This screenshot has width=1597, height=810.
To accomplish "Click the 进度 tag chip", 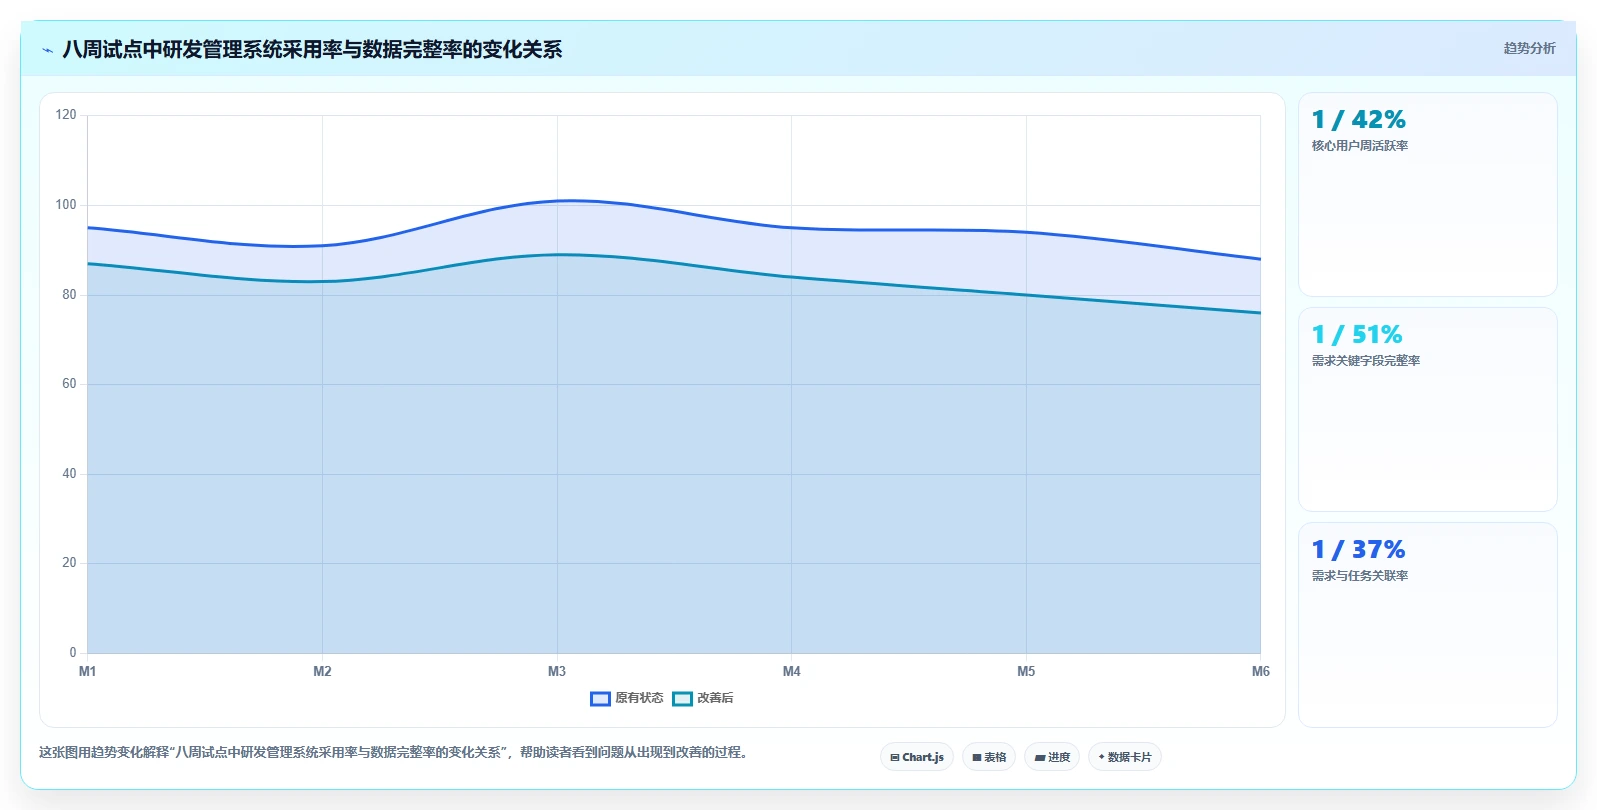I will coord(1052,757).
